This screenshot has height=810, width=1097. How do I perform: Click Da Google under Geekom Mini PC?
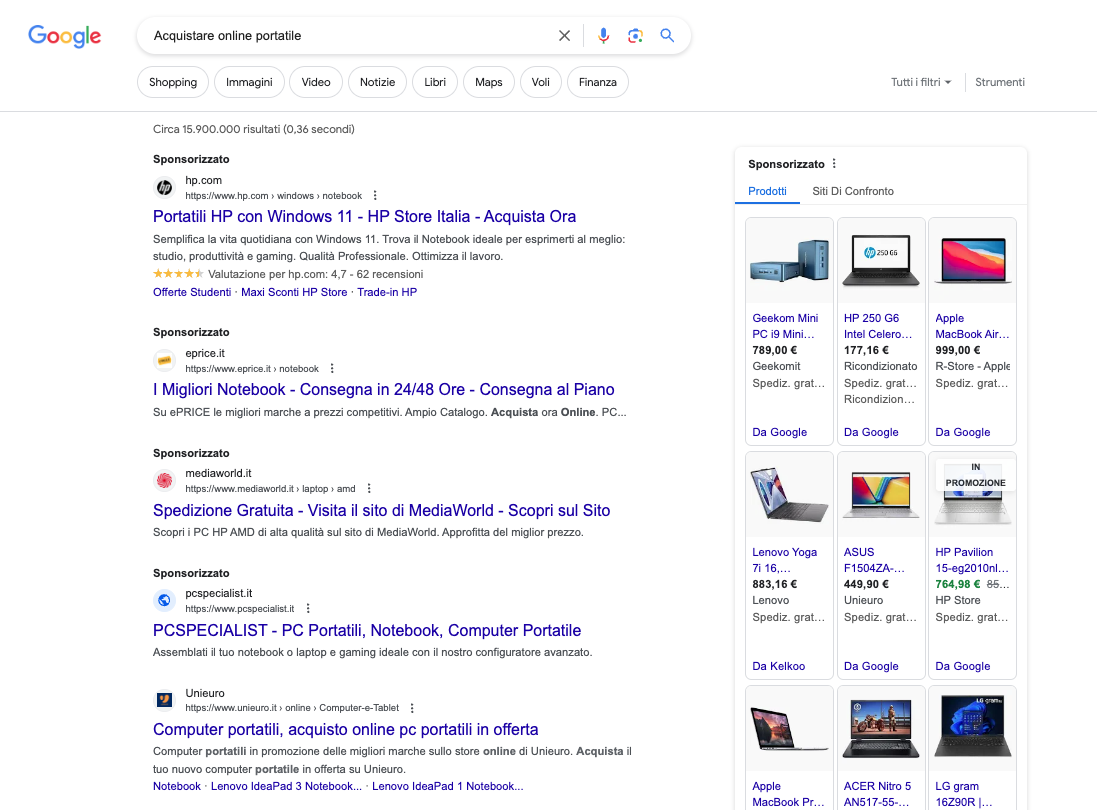(779, 432)
